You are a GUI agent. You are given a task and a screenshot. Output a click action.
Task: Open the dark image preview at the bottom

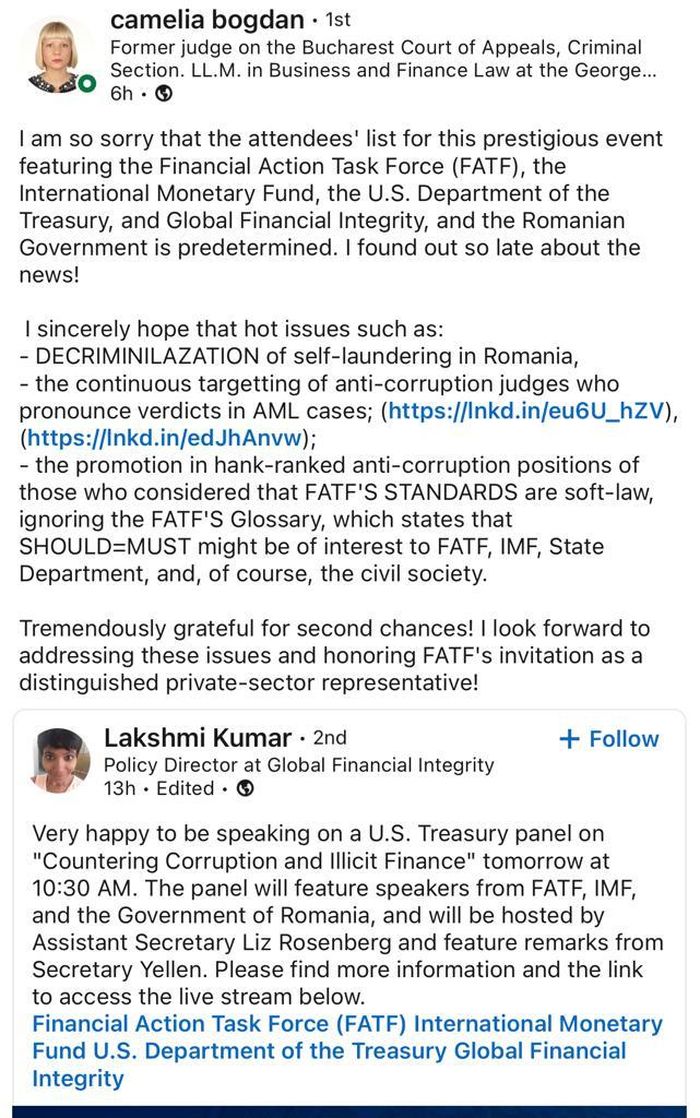tap(350, 1110)
